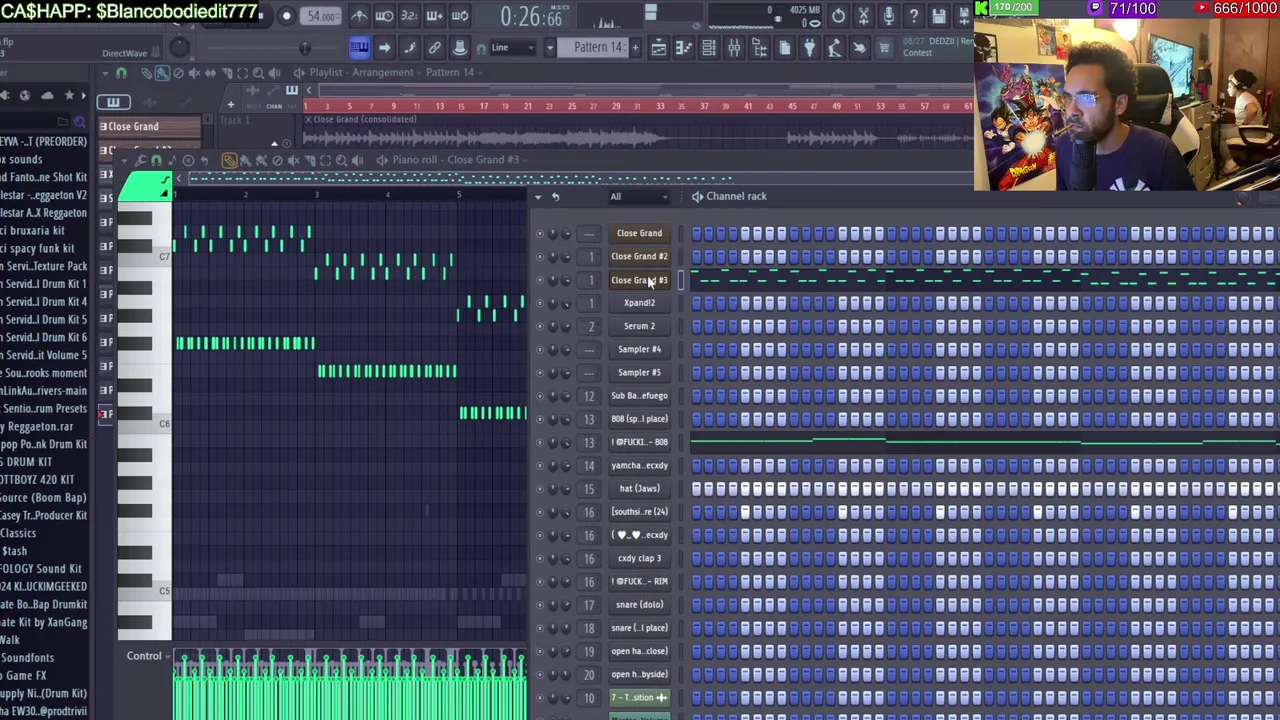Select the Playlist zoom magnifier tool
The height and width of the screenshot is (720, 1280).
tap(258, 73)
